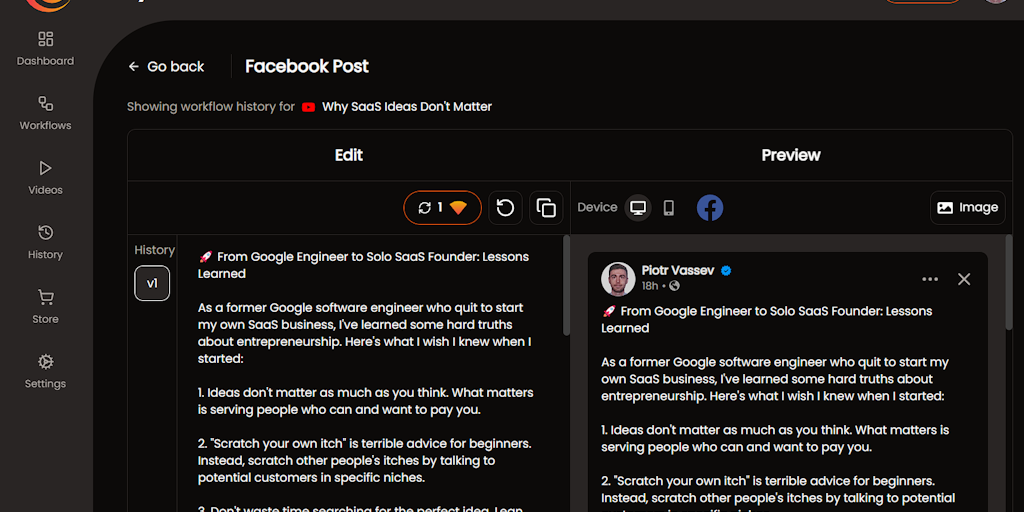Close the preview post with X
Image resolution: width=1024 pixels, height=512 pixels.
(x=963, y=280)
